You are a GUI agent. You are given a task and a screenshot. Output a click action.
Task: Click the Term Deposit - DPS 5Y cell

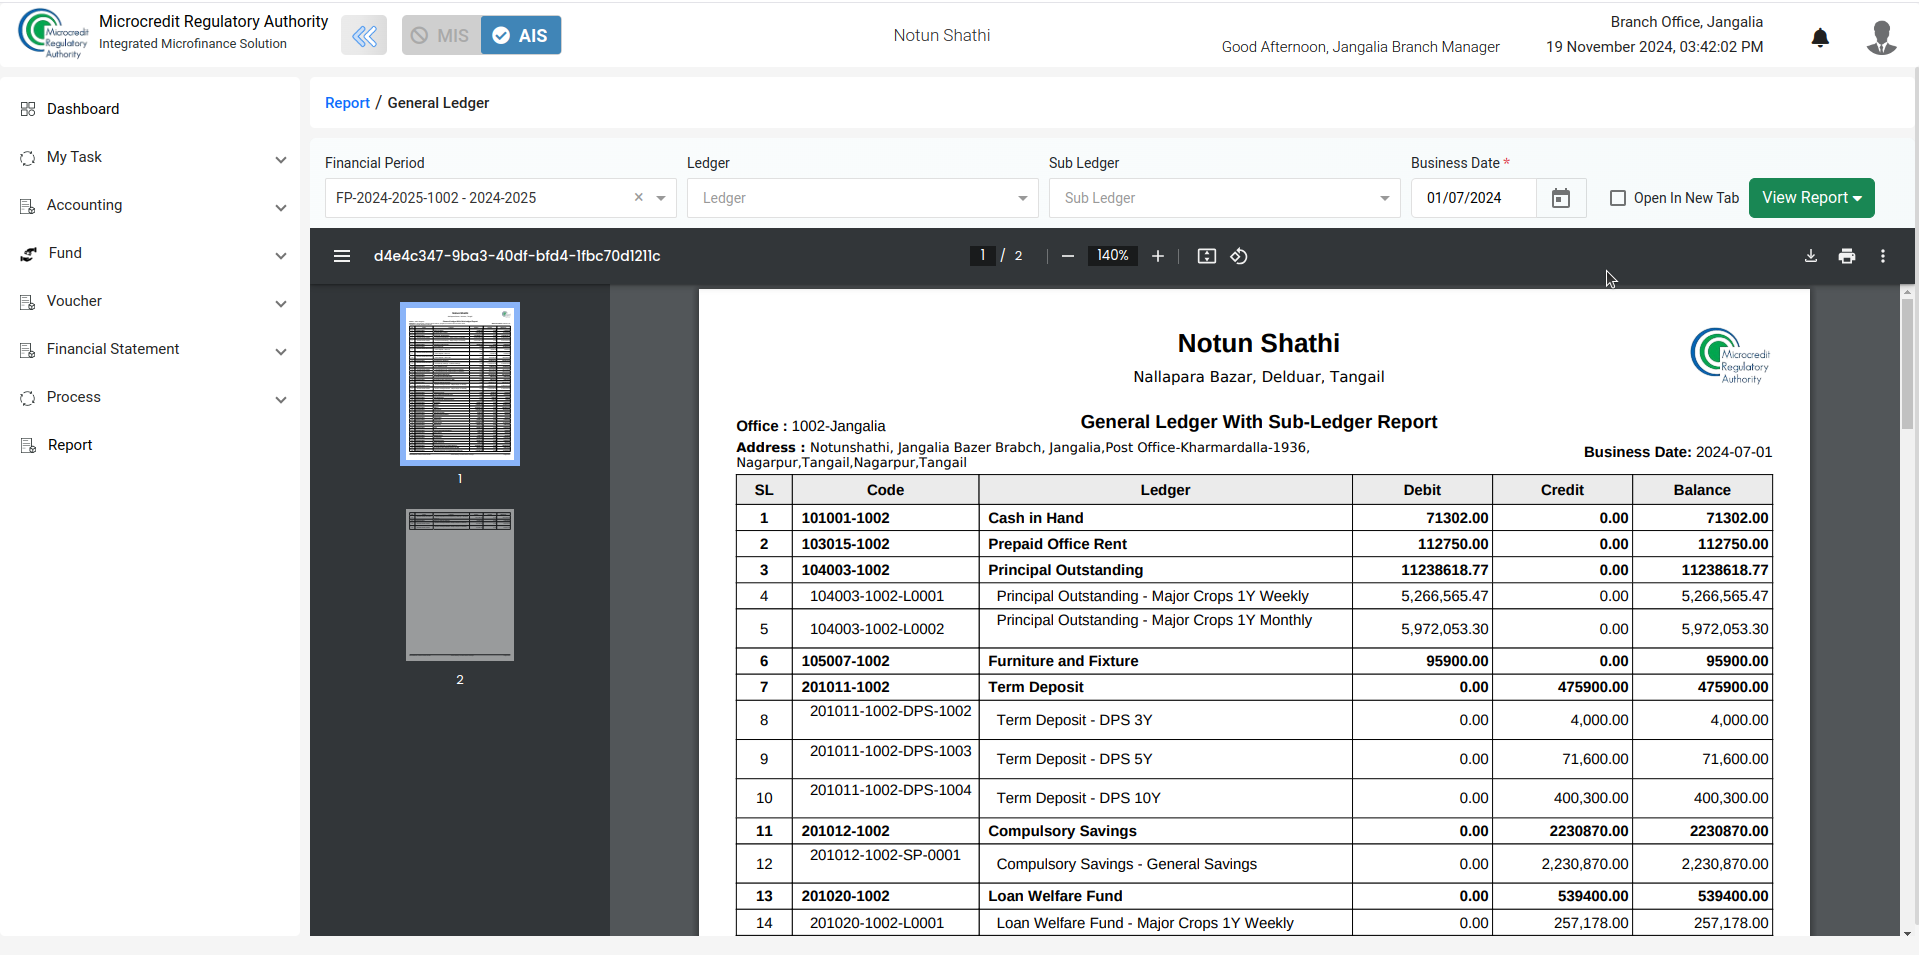[1165, 759]
